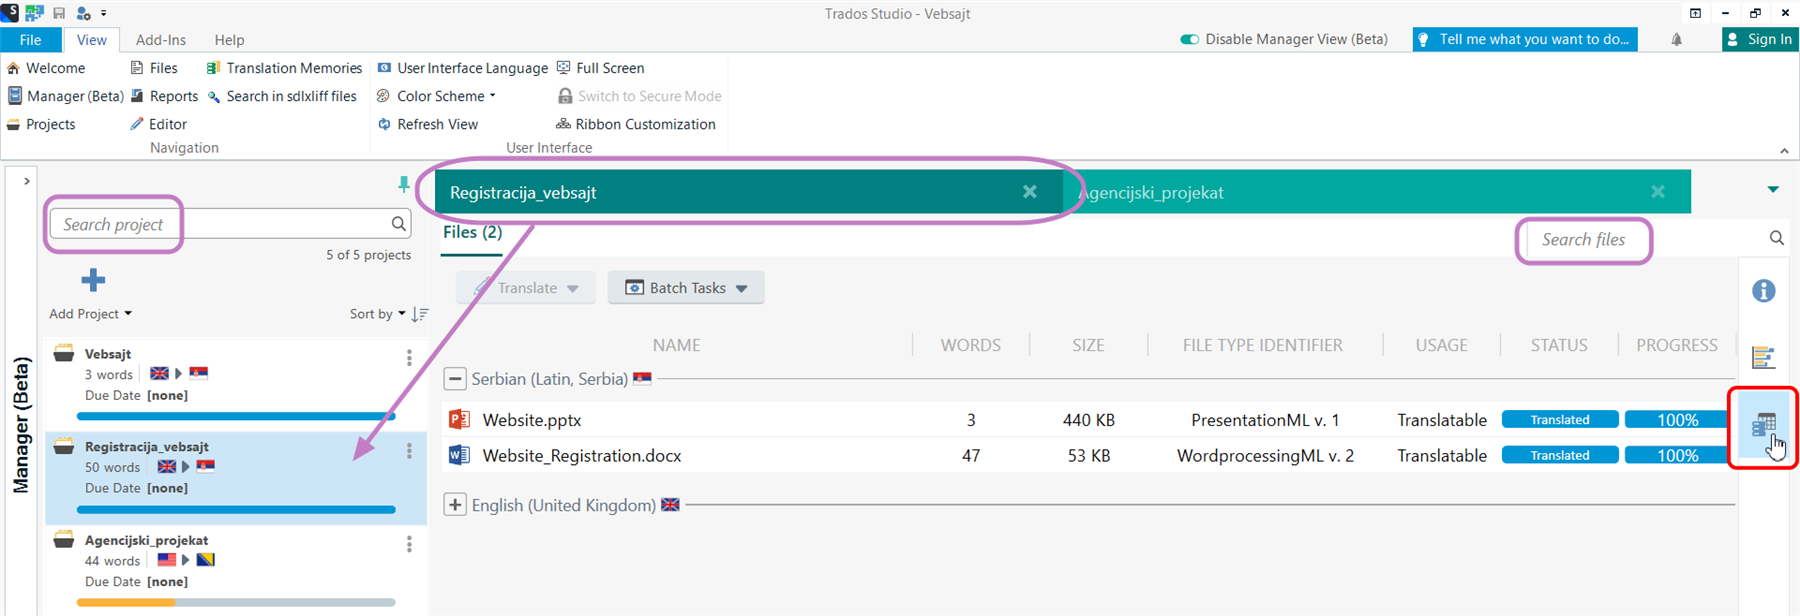
Task: Open the Files view in ribbon
Action: tap(154, 68)
